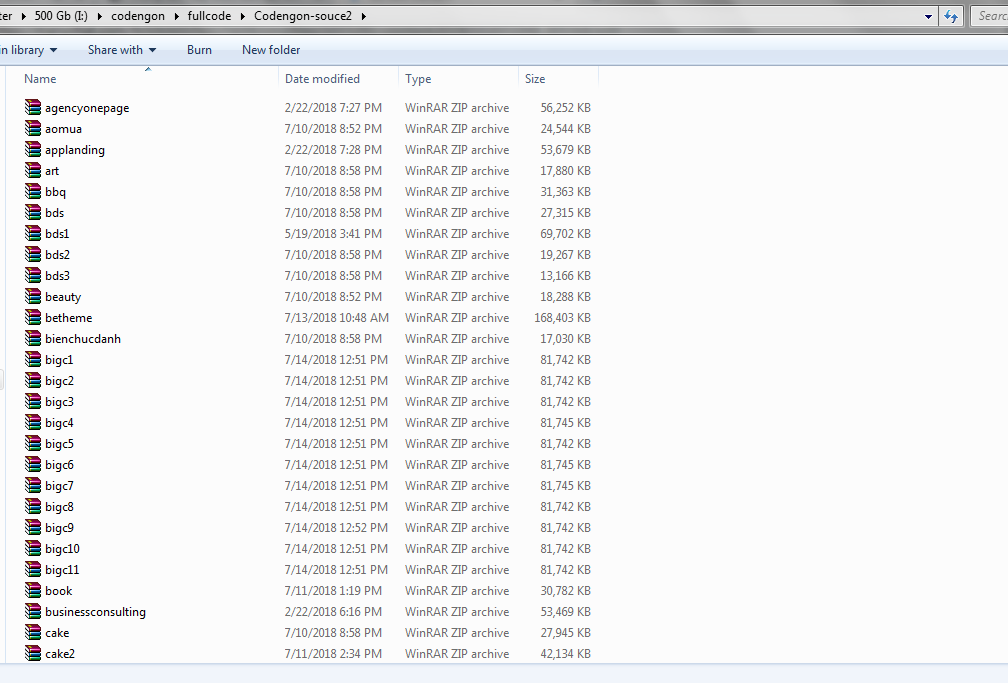This screenshot has width=1008, height=683.
Task: Select the beauty archive icon
Action: pos(33,296)
